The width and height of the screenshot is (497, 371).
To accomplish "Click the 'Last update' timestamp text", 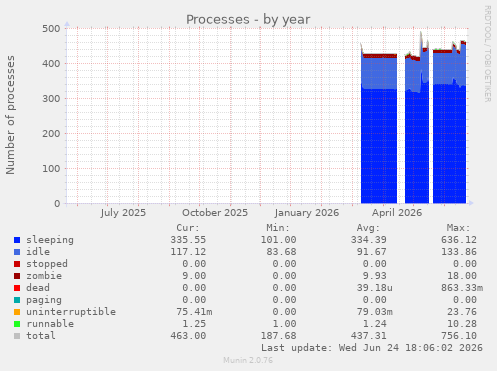I will pos(372,348).
